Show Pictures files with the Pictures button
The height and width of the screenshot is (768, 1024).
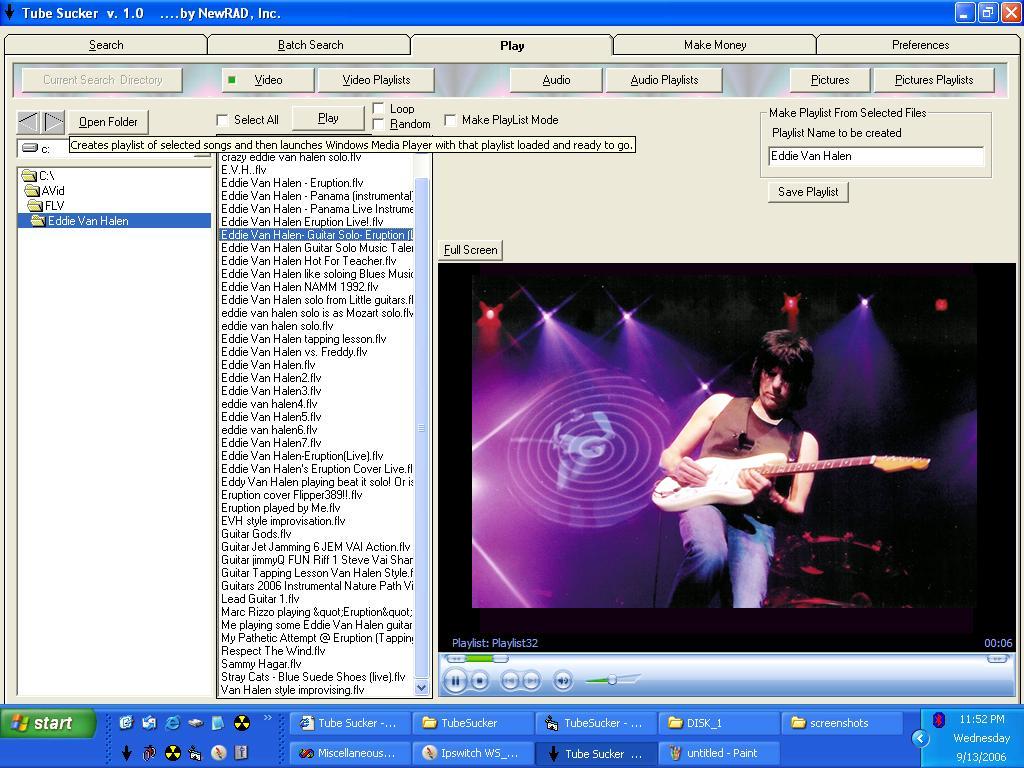(x=830, y=80)
